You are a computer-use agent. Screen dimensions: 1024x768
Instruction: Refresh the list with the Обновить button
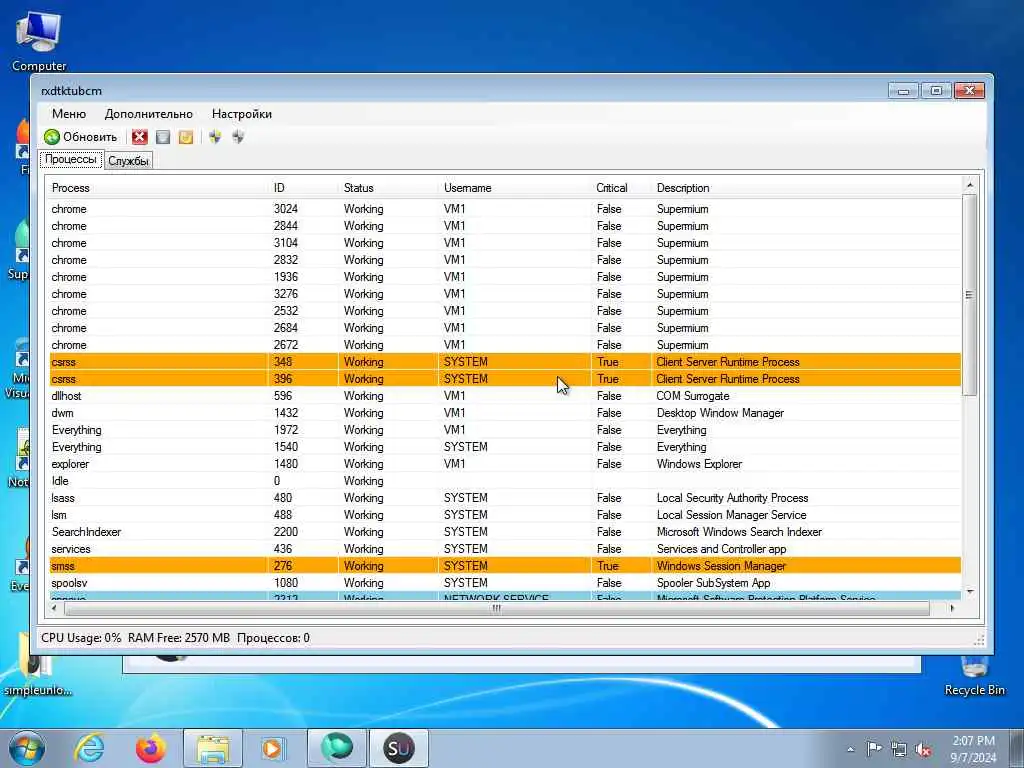(x=80, y=136)
